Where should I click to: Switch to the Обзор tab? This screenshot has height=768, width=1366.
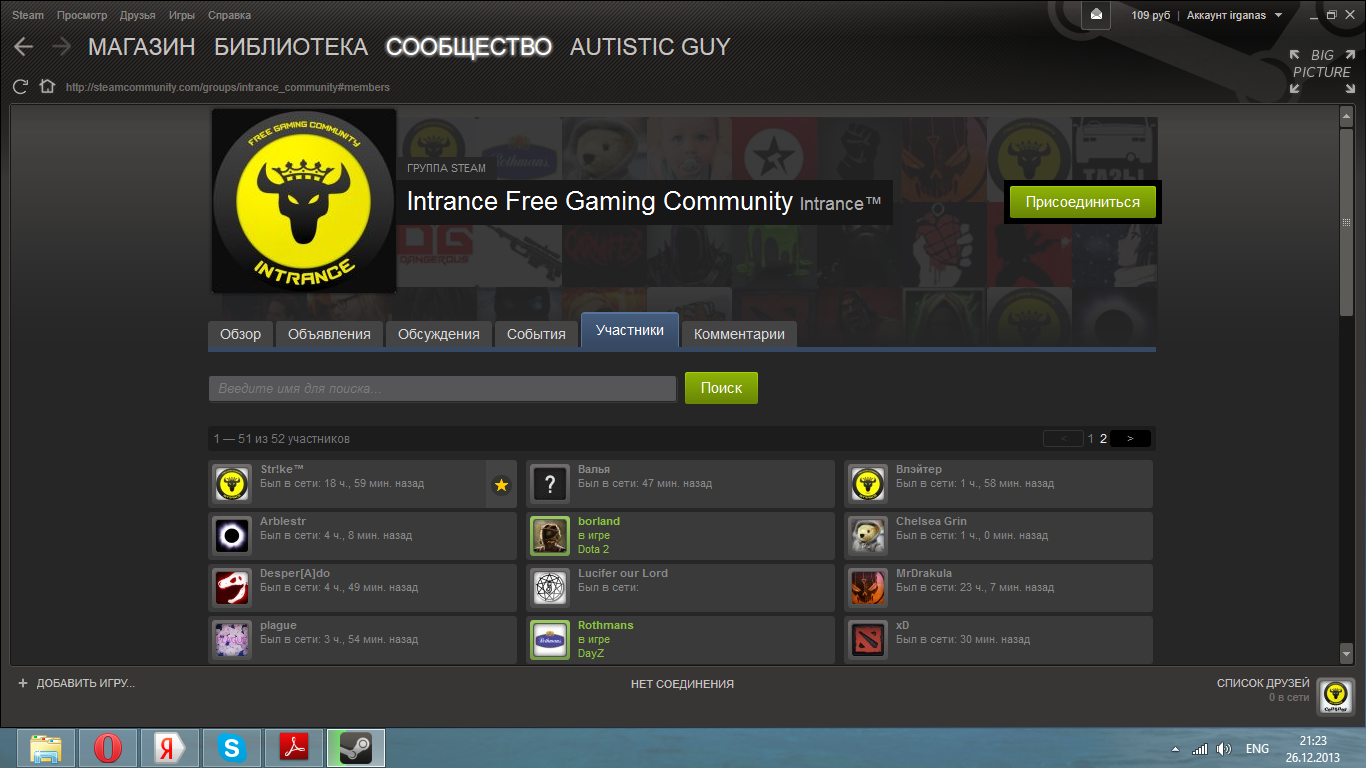tap(240, 334)
